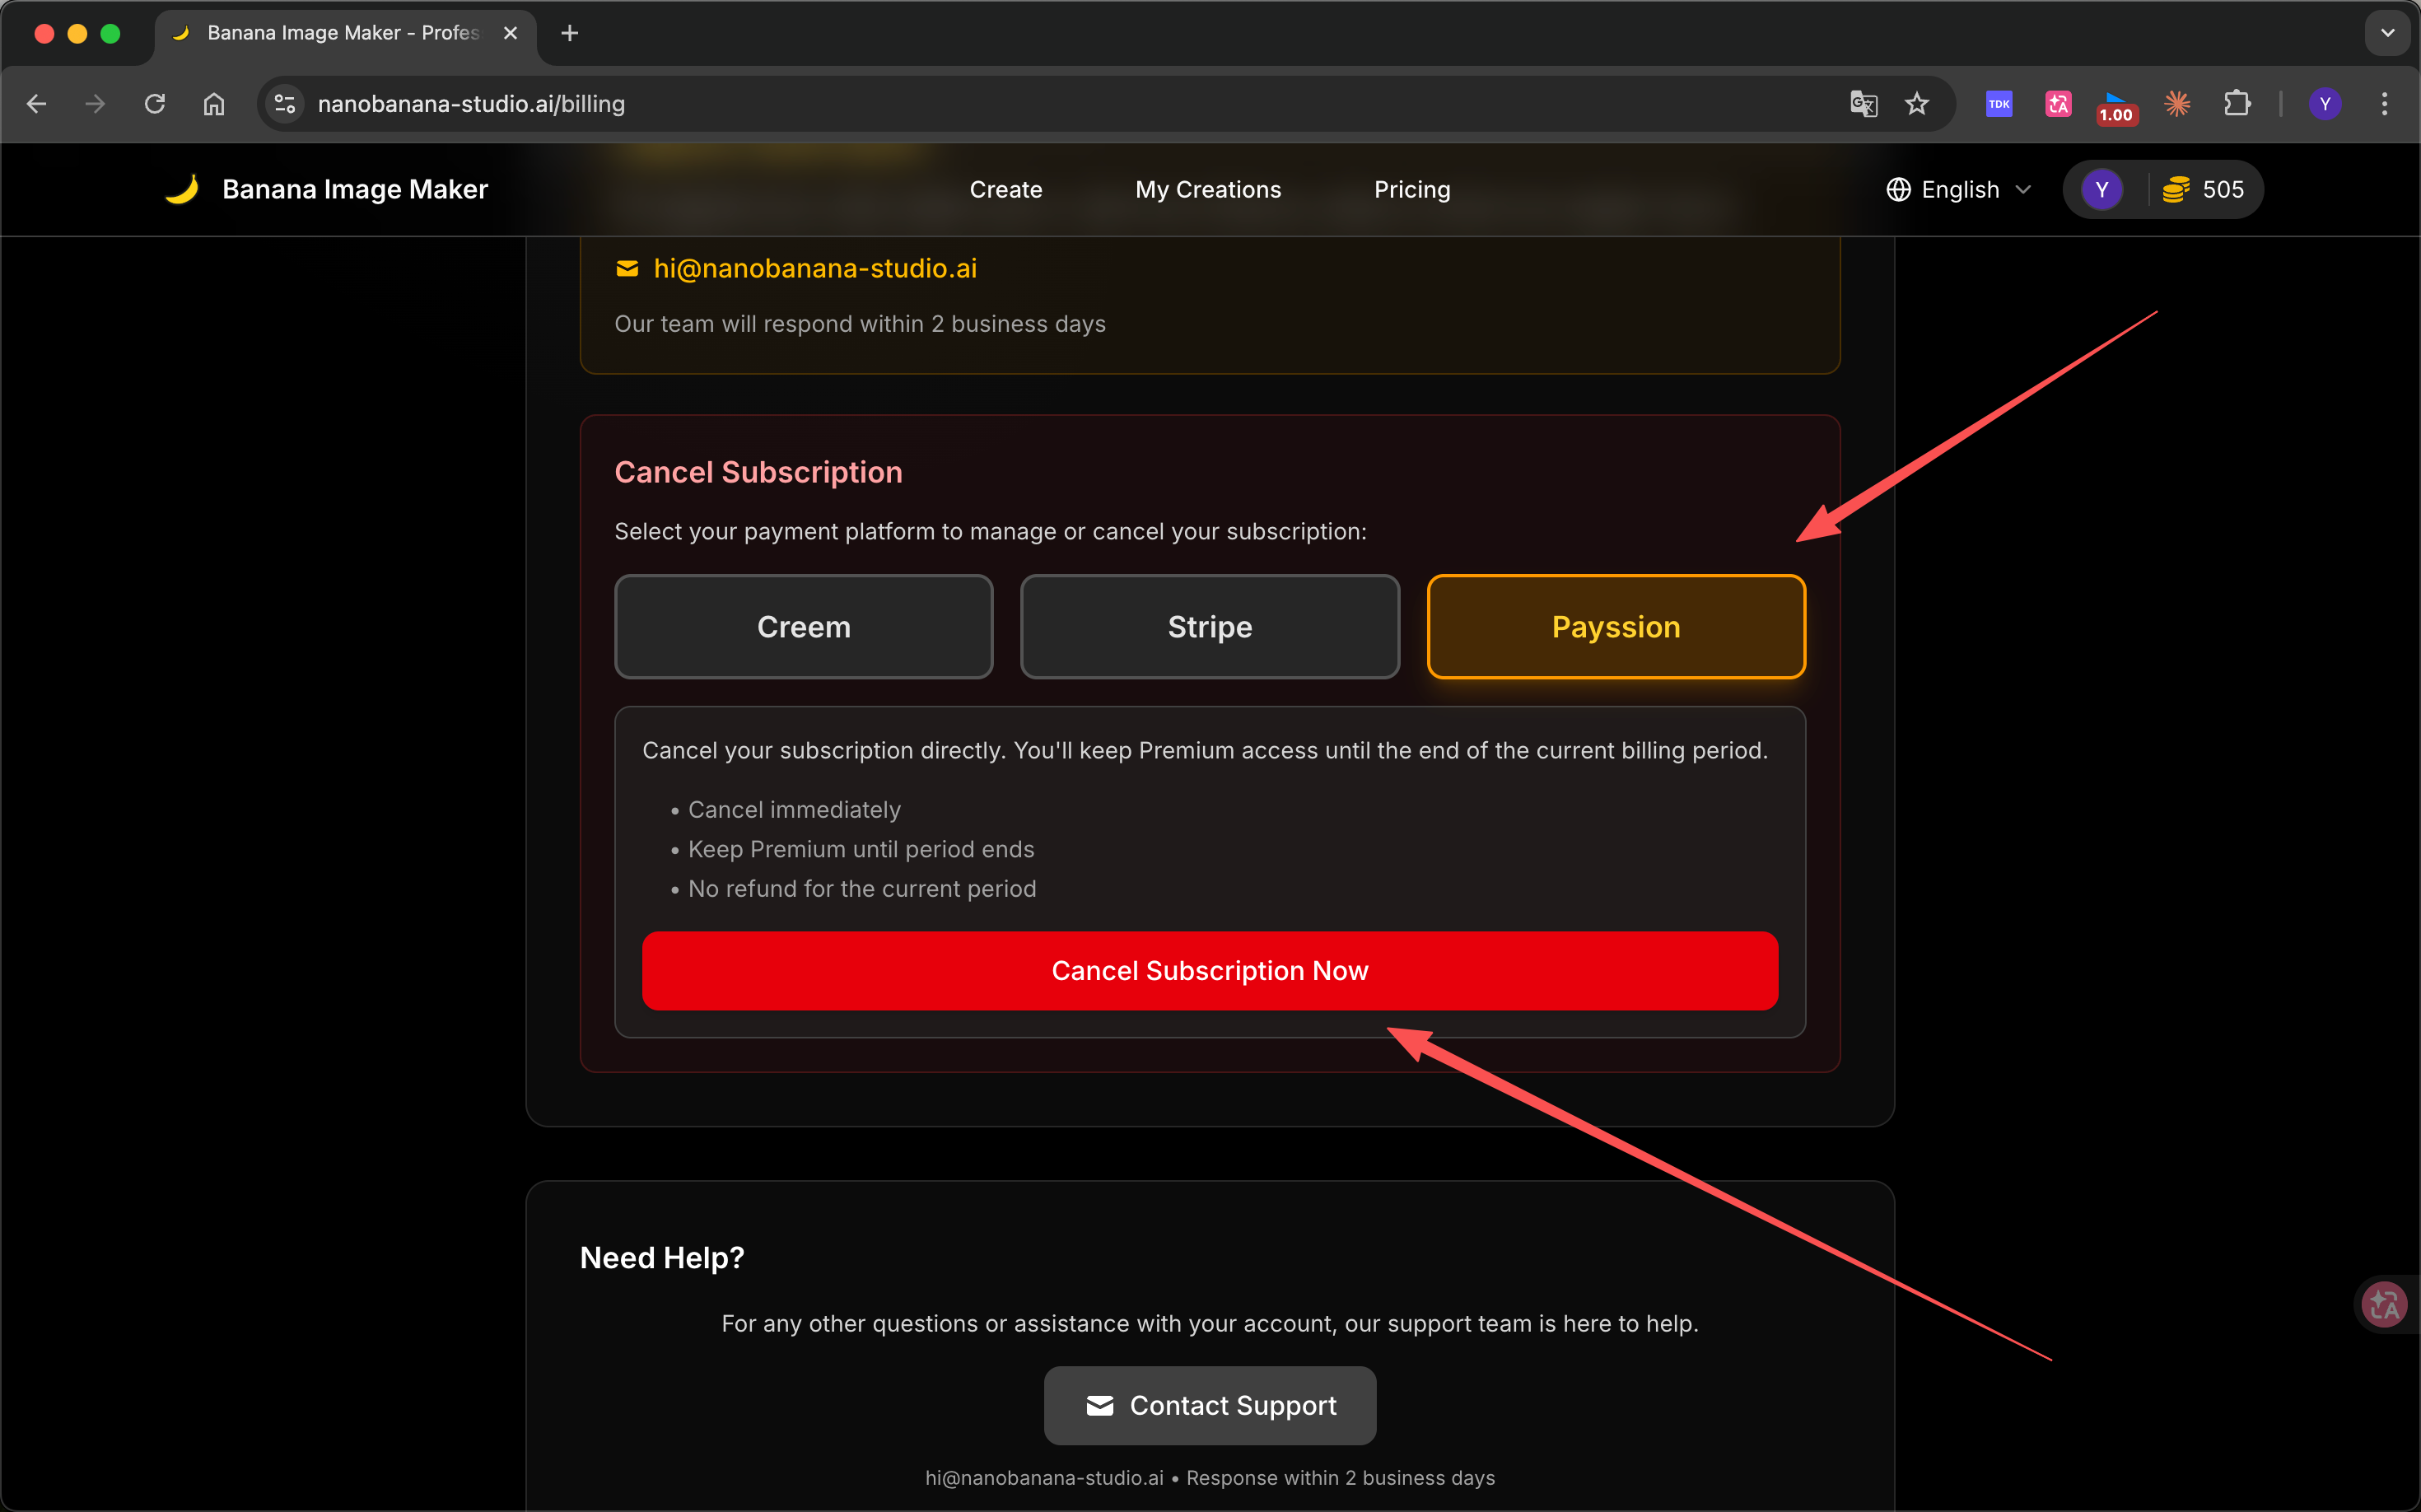Click "No refund for the current period" text
Viewport: 2421px width, 1512px height.
click(862, 888)
